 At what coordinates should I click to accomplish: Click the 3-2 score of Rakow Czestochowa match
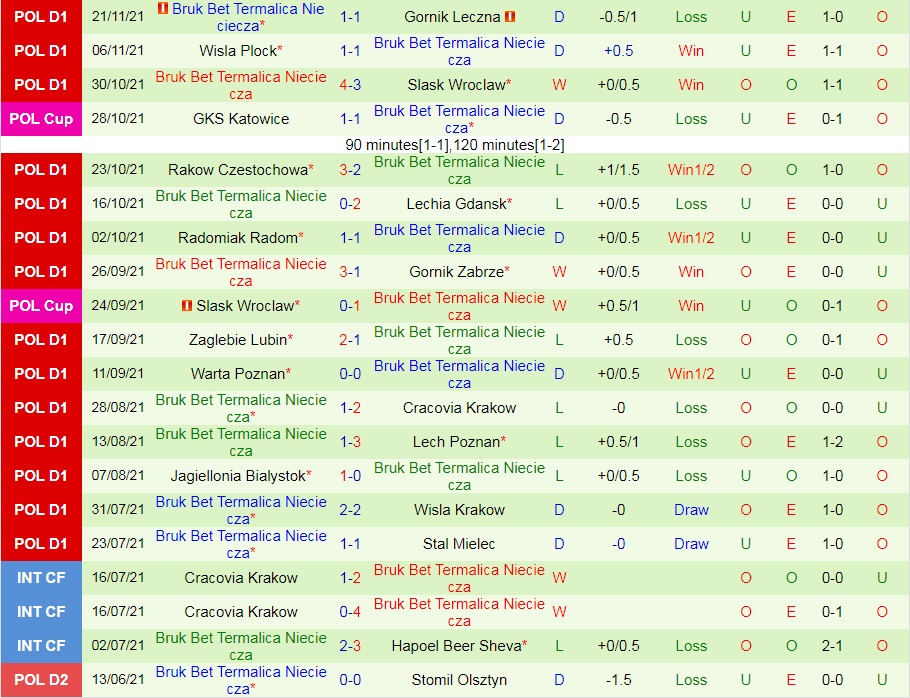click(350, 170)
